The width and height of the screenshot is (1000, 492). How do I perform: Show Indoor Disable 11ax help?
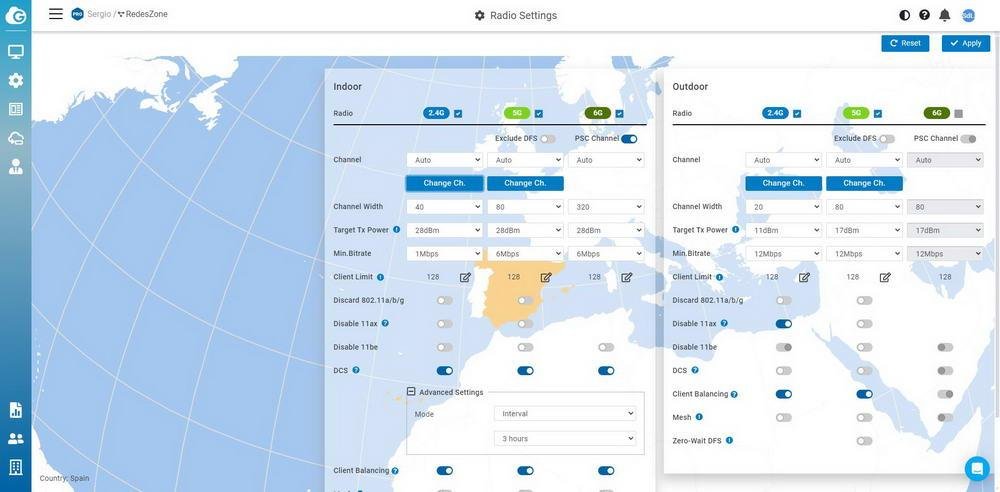[385, 324]
